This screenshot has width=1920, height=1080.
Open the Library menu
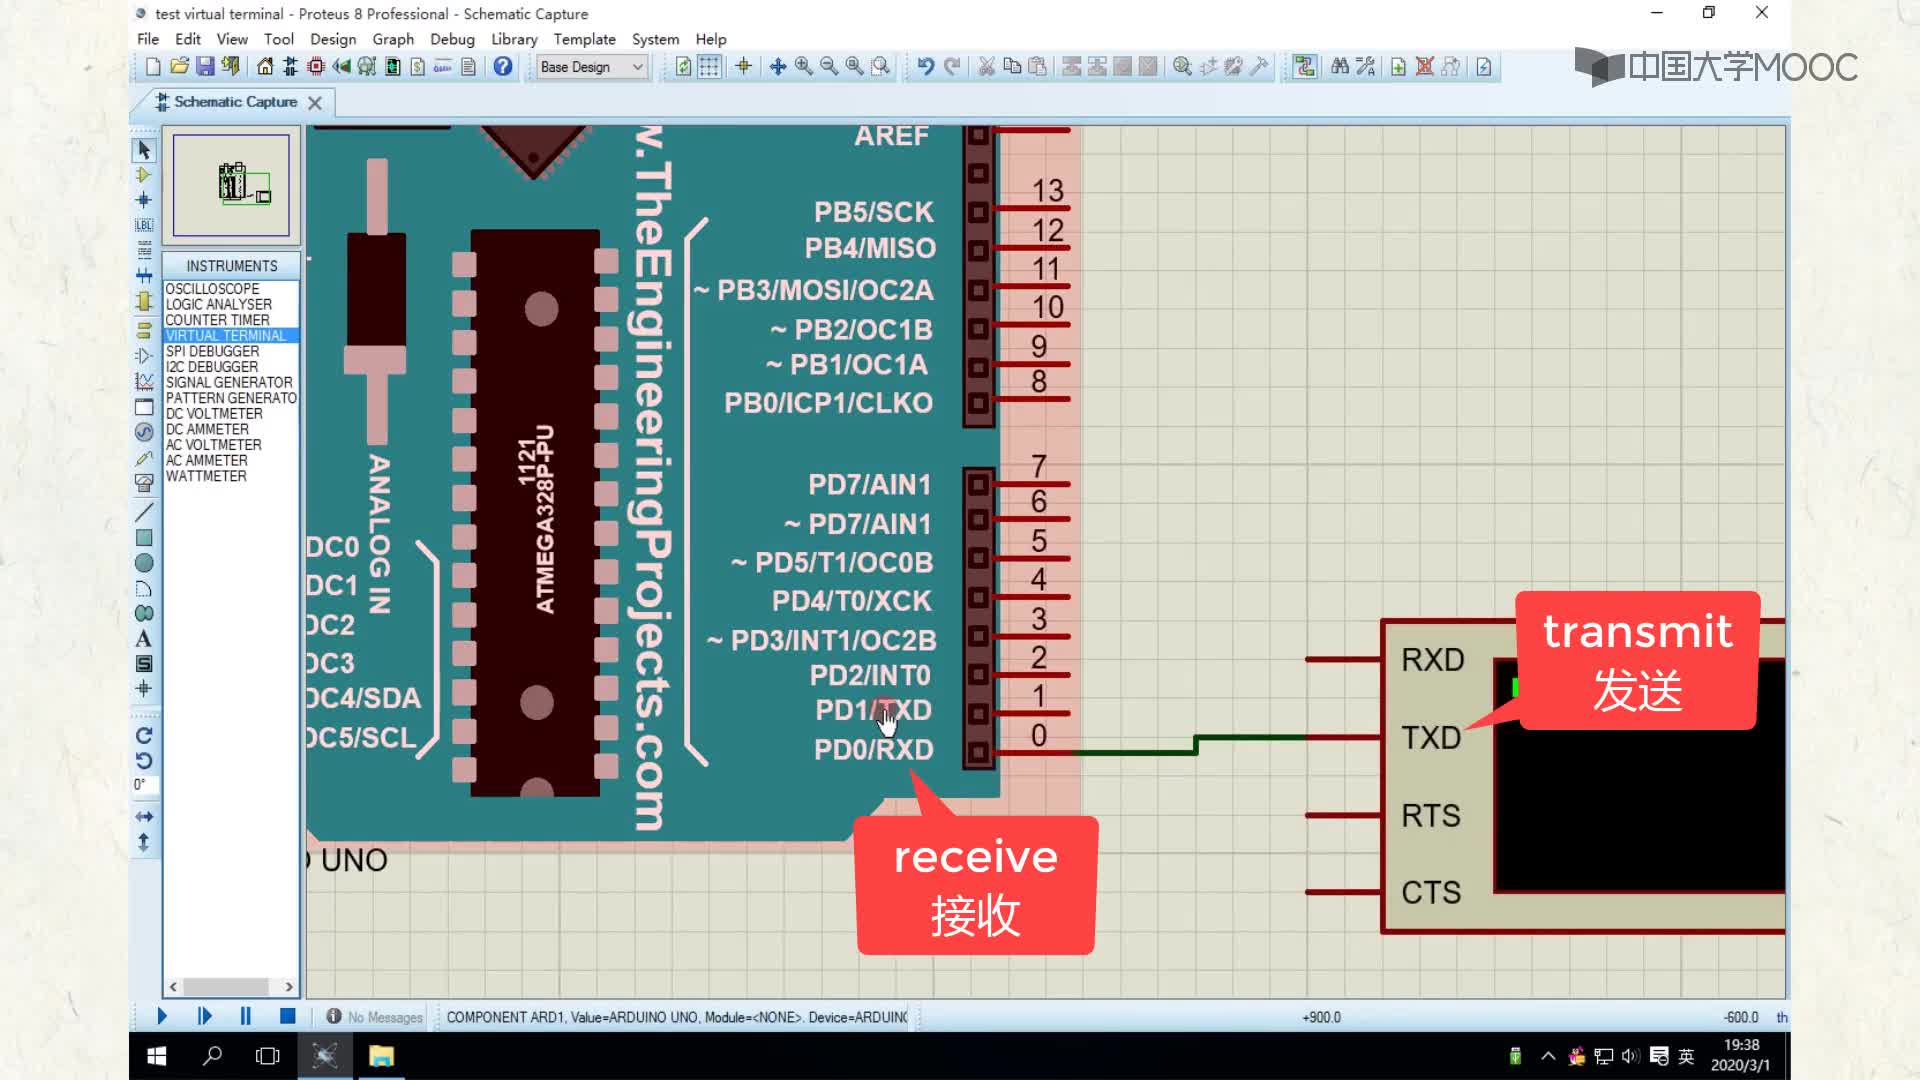[x=514, y=39]
